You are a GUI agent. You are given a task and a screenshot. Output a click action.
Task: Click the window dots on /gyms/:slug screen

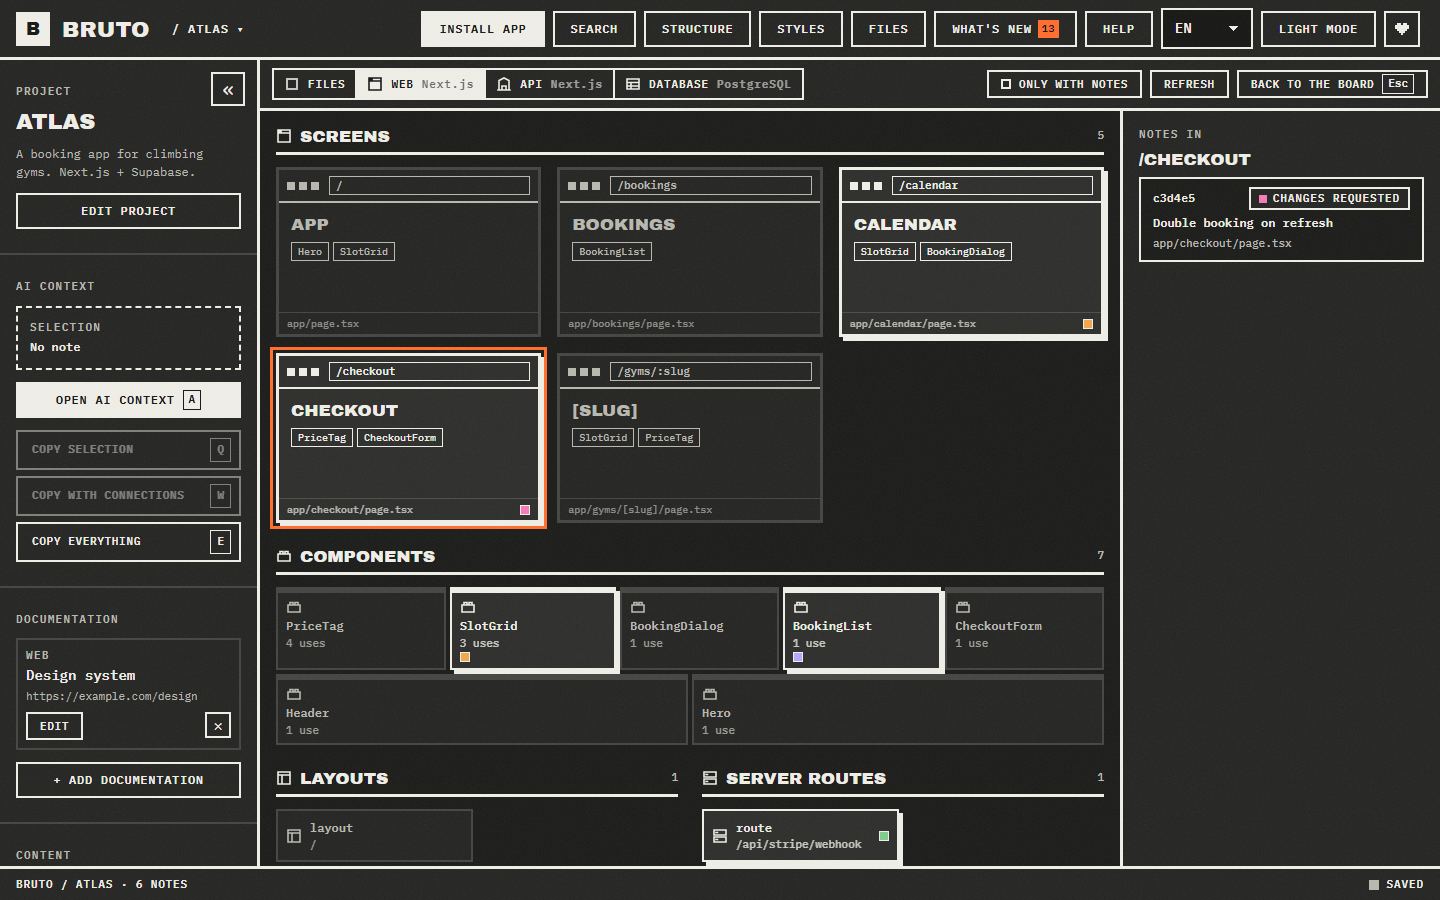(x=584, y=372)
